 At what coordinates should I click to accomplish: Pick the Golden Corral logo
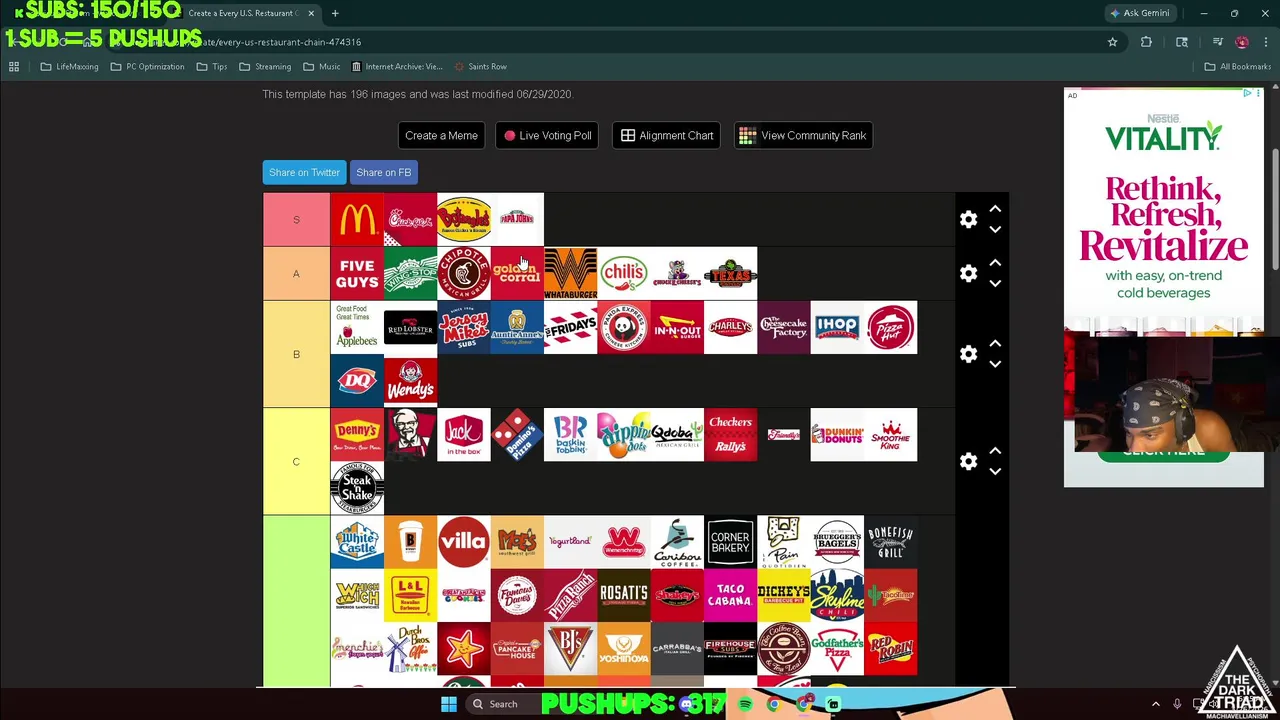(x=517, y=273)
